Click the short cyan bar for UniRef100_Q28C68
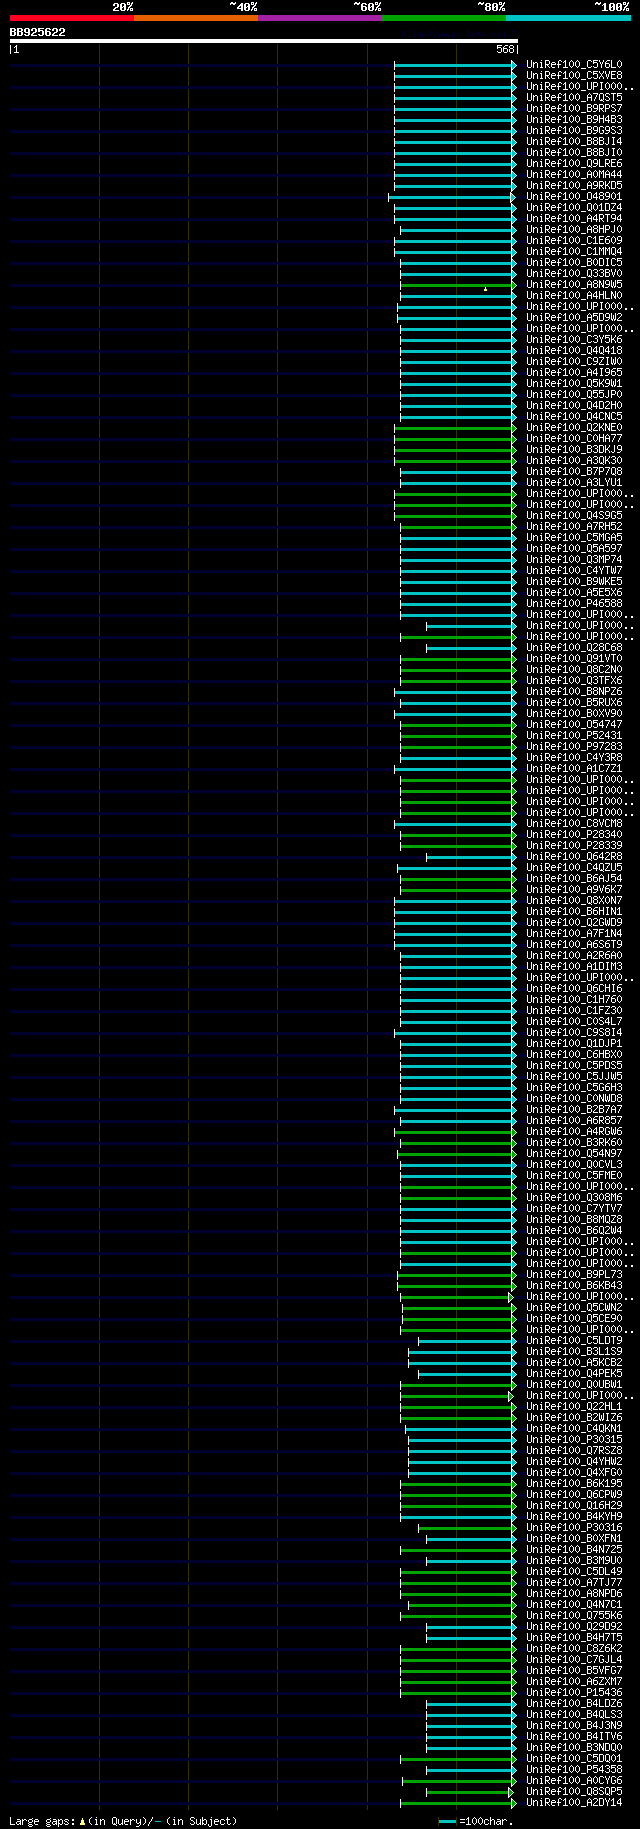640x1829 pixels. point(471,648)
